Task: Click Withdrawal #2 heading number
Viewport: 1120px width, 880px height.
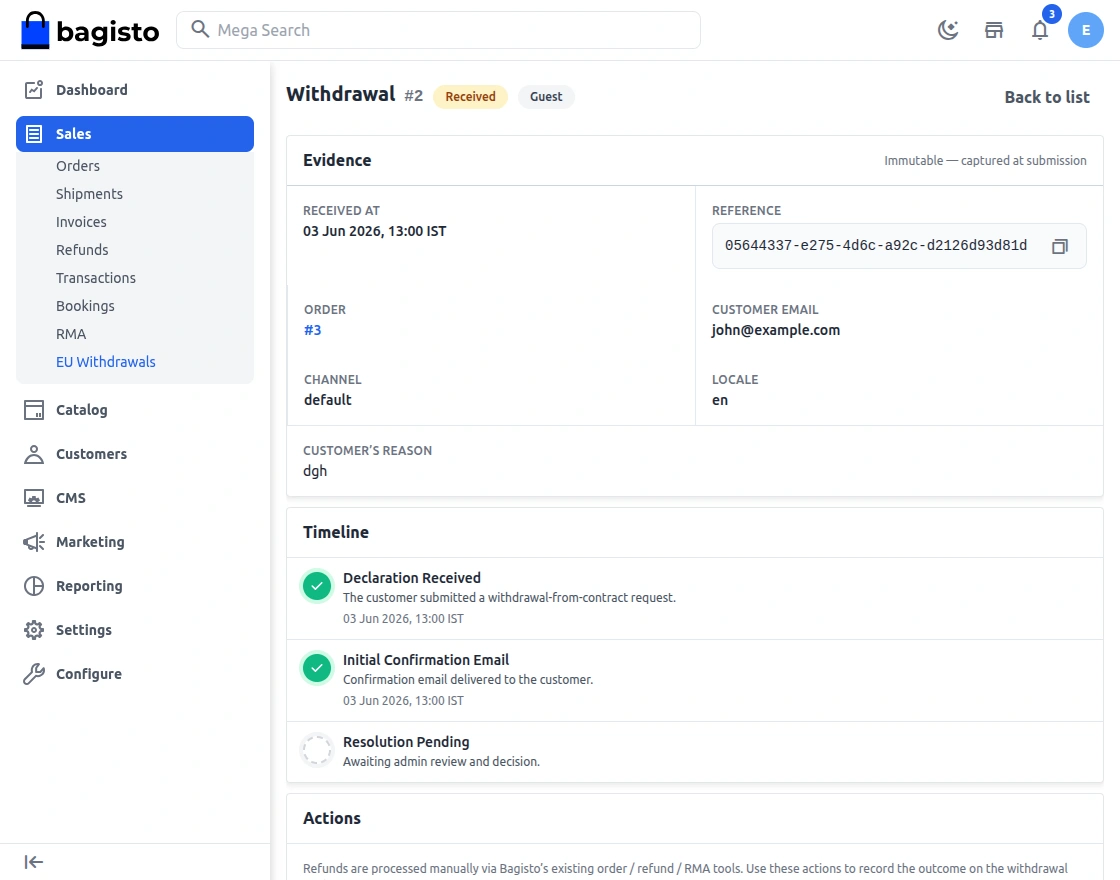Action: click(x=414, y=96)
